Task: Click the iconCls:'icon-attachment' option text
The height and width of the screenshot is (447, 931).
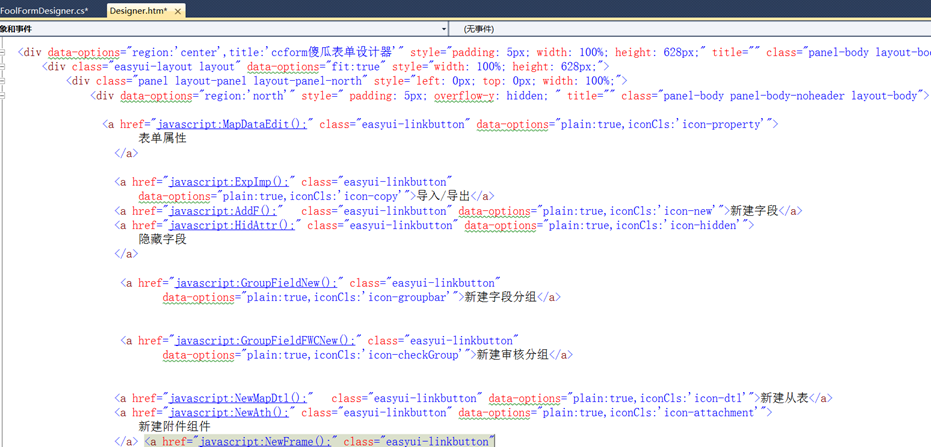Action: coord(682,412)
